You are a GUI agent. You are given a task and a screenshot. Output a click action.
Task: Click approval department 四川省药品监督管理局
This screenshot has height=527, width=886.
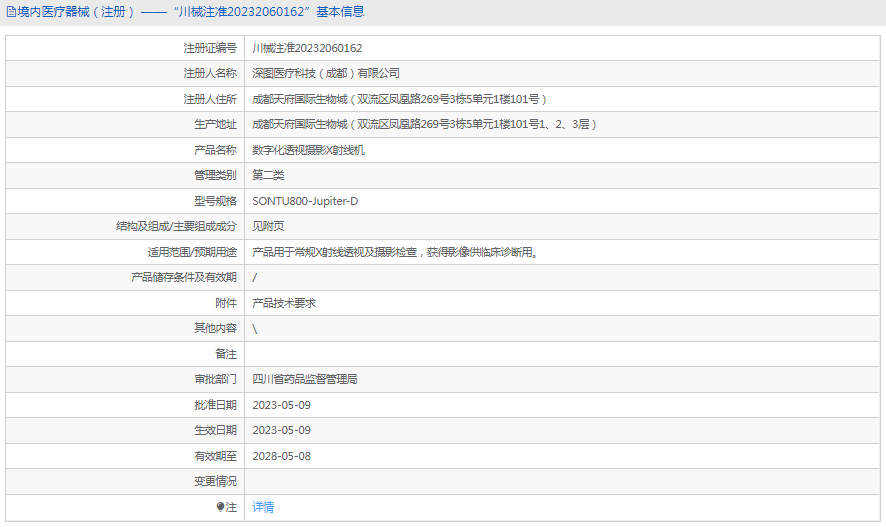click(305, 380)
